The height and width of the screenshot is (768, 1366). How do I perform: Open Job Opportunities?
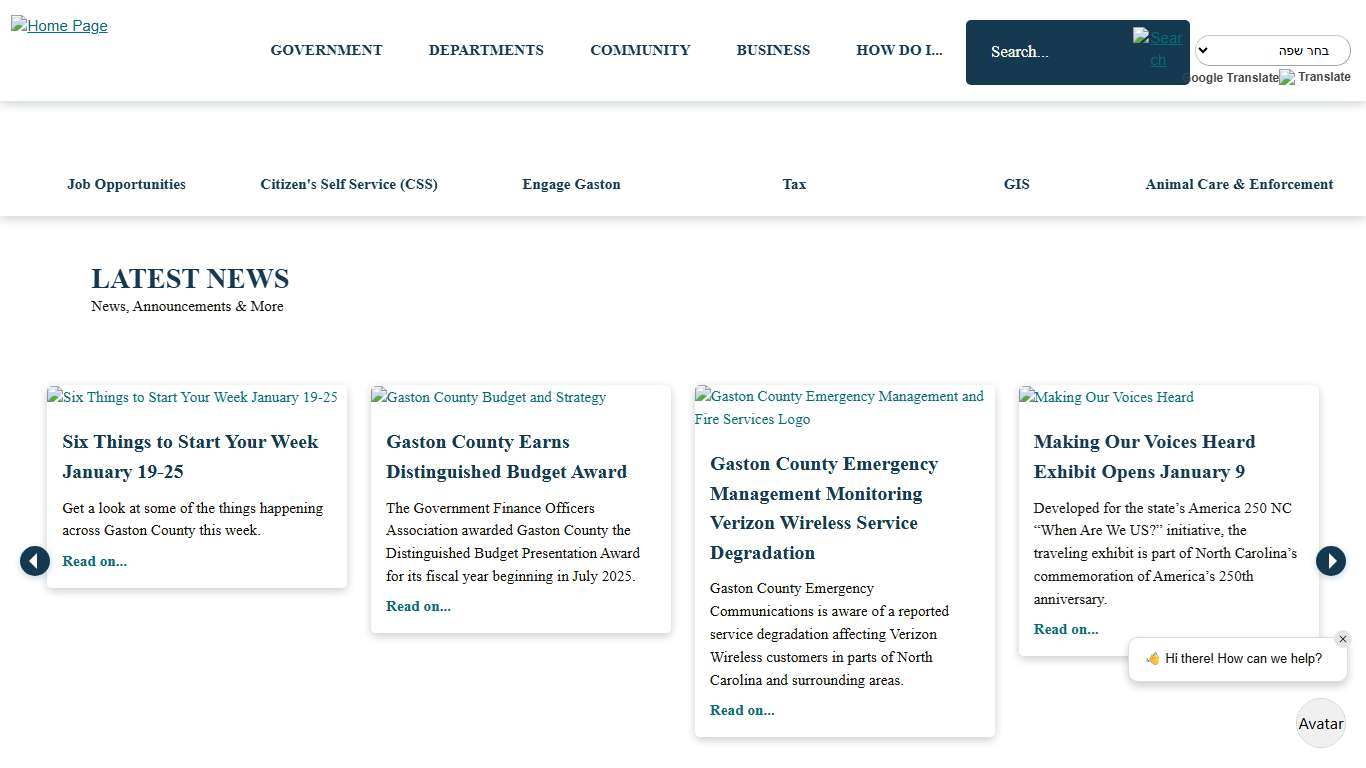(125, 184)
